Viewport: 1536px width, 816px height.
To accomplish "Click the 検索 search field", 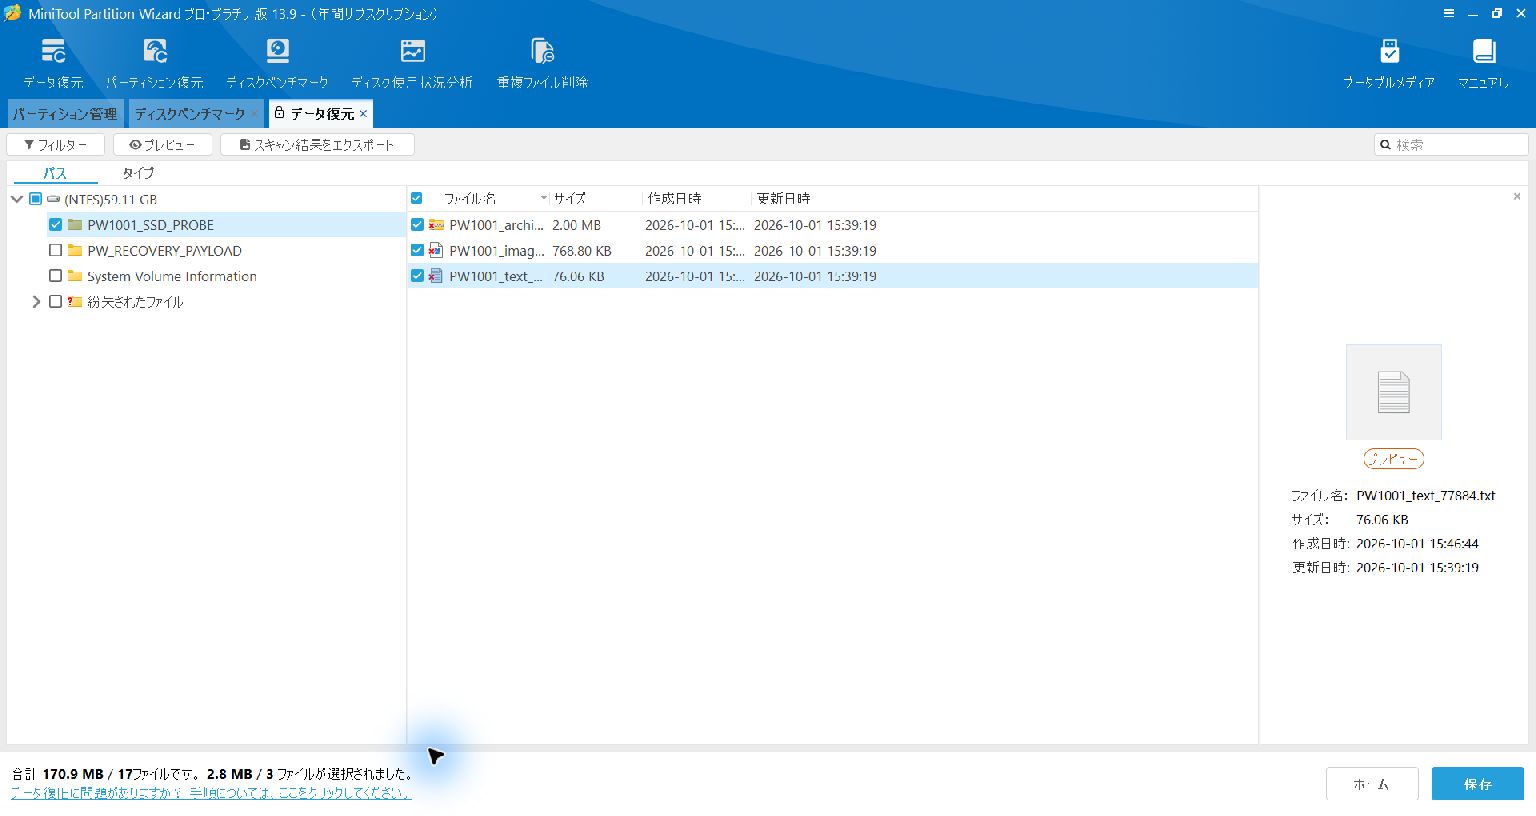I will pyautogui.click(x=1451, y=145).
